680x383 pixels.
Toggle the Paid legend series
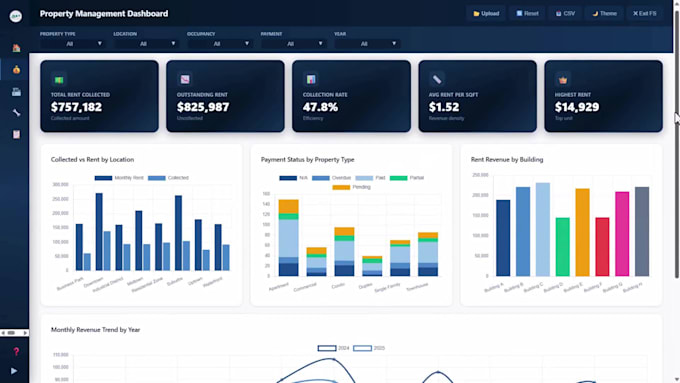[370, 178]
